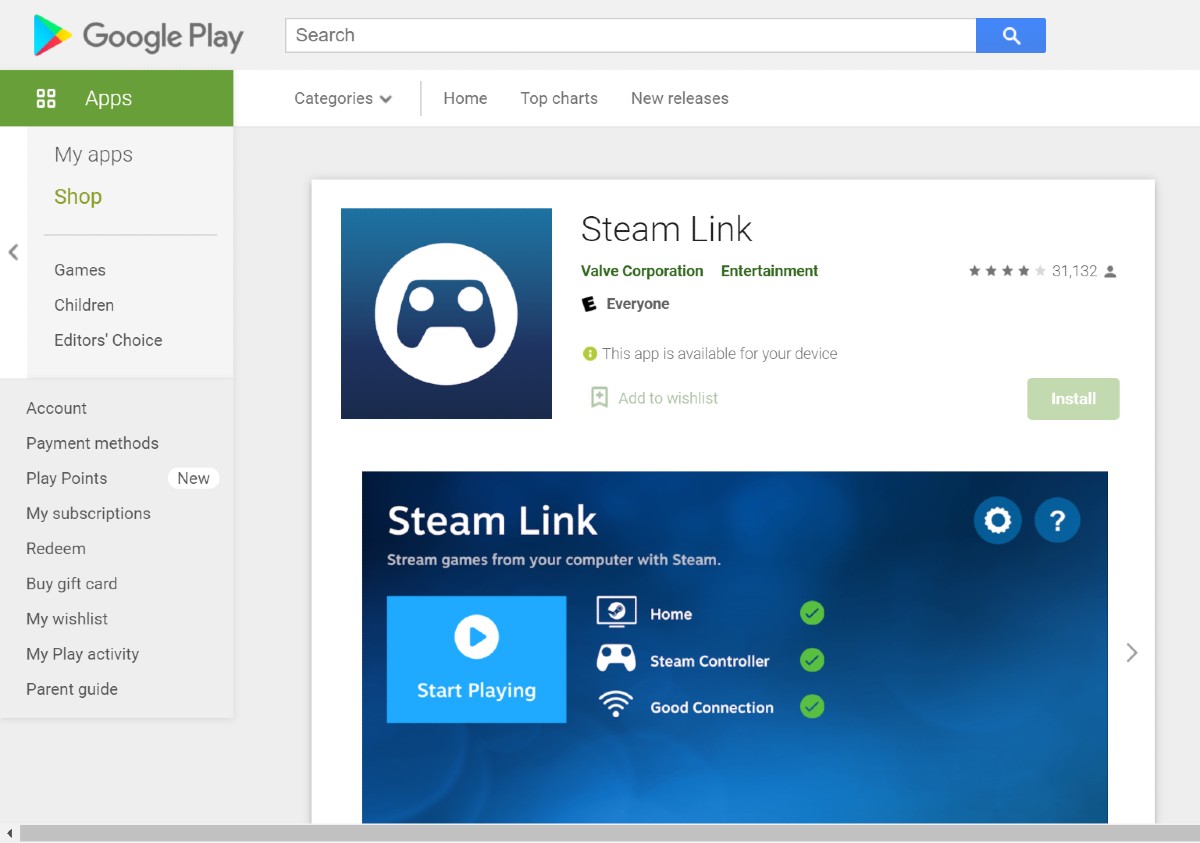The height and width of the screenshot is (843, 1200).
Task: Click the New badge by Play Points
Action: point(193,478)
